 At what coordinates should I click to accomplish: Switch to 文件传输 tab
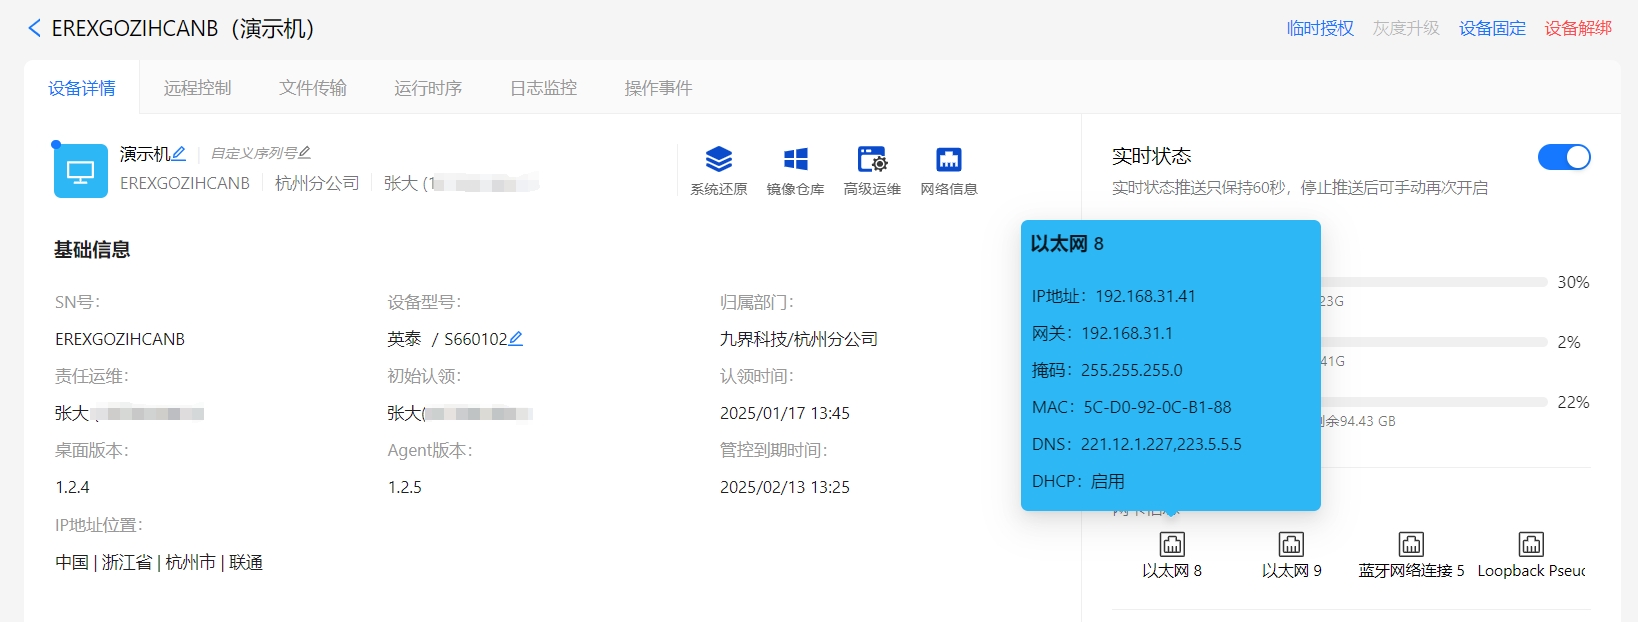[x=313, y=88]
